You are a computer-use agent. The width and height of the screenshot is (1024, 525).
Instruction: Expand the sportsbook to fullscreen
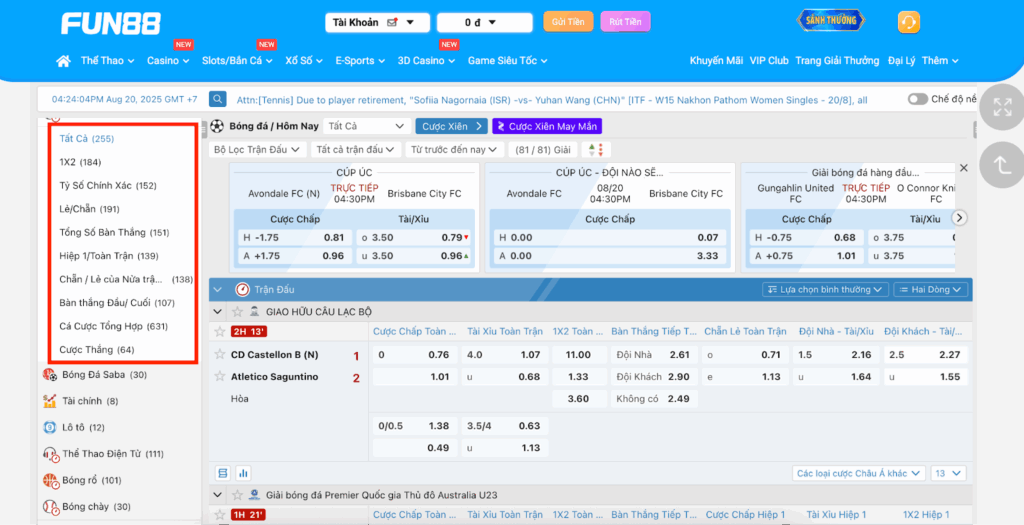[1002, 106]
